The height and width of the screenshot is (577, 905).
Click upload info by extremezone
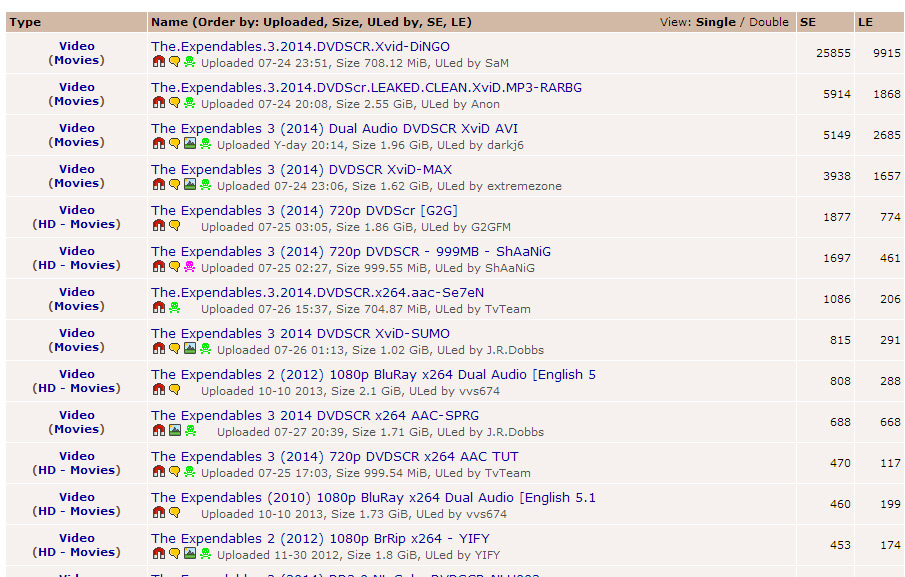pos(390,186)
